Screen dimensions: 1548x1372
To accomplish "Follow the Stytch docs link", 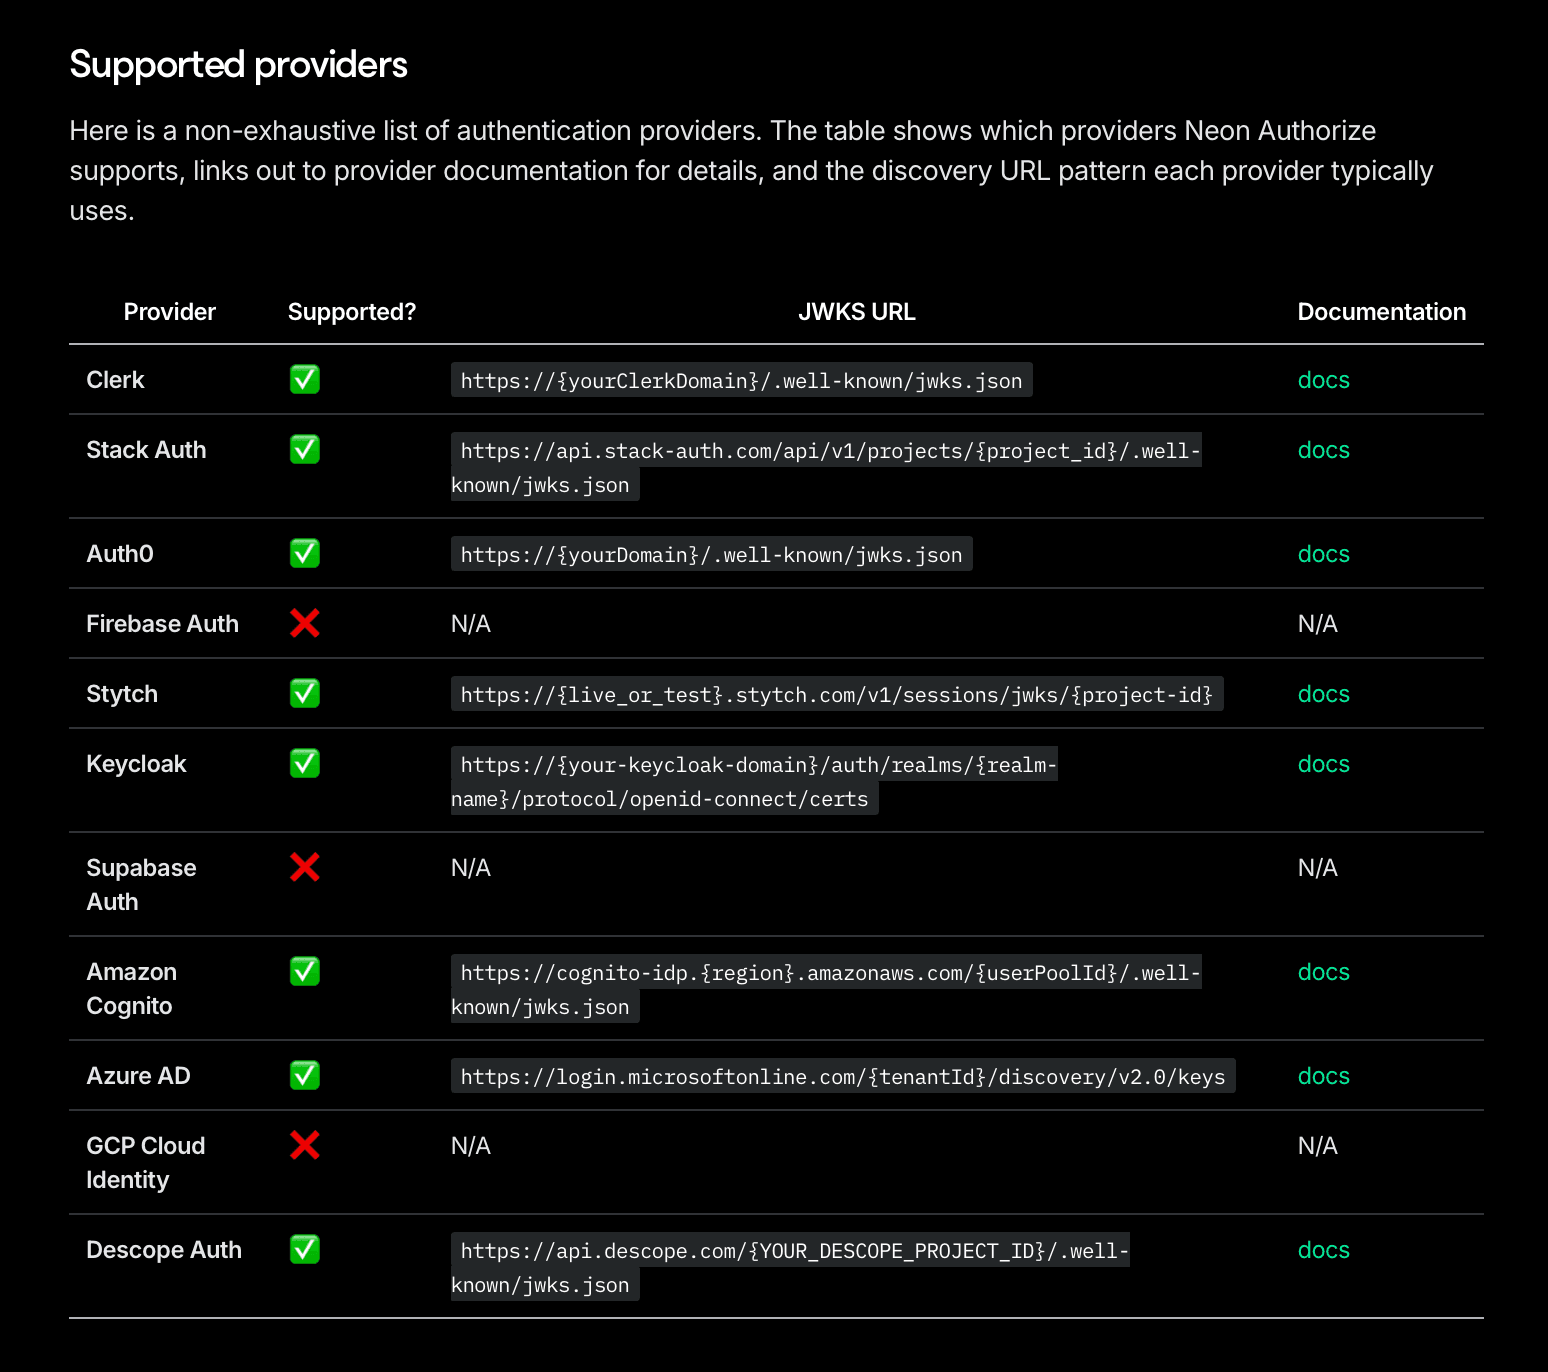I will tap(1323, 694).
